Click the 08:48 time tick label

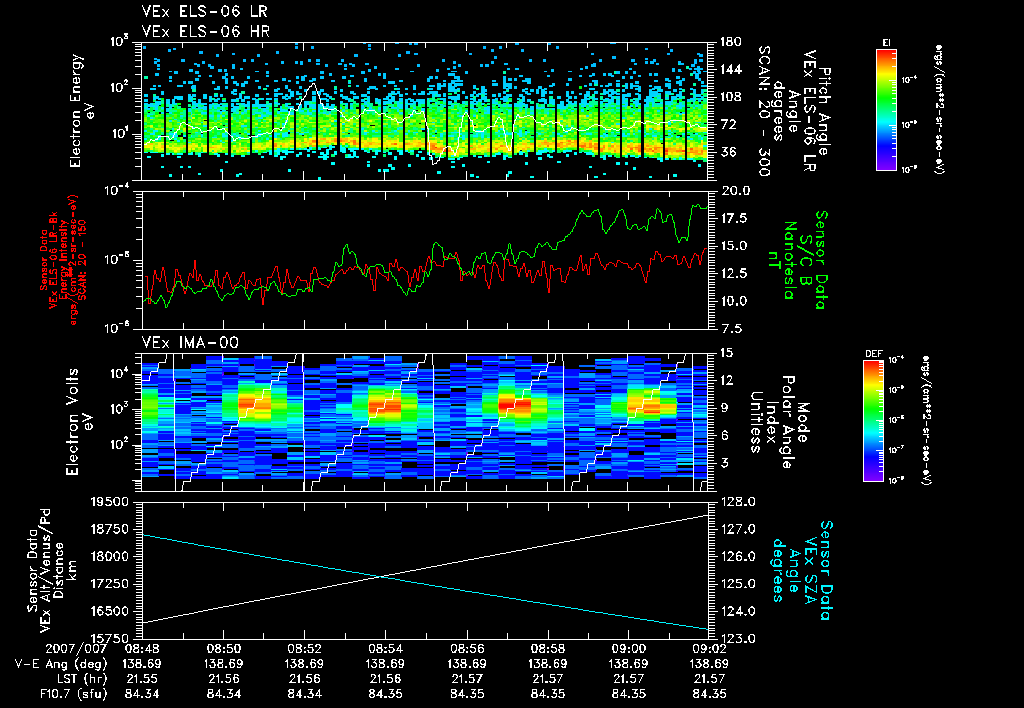tap(142, 649)
